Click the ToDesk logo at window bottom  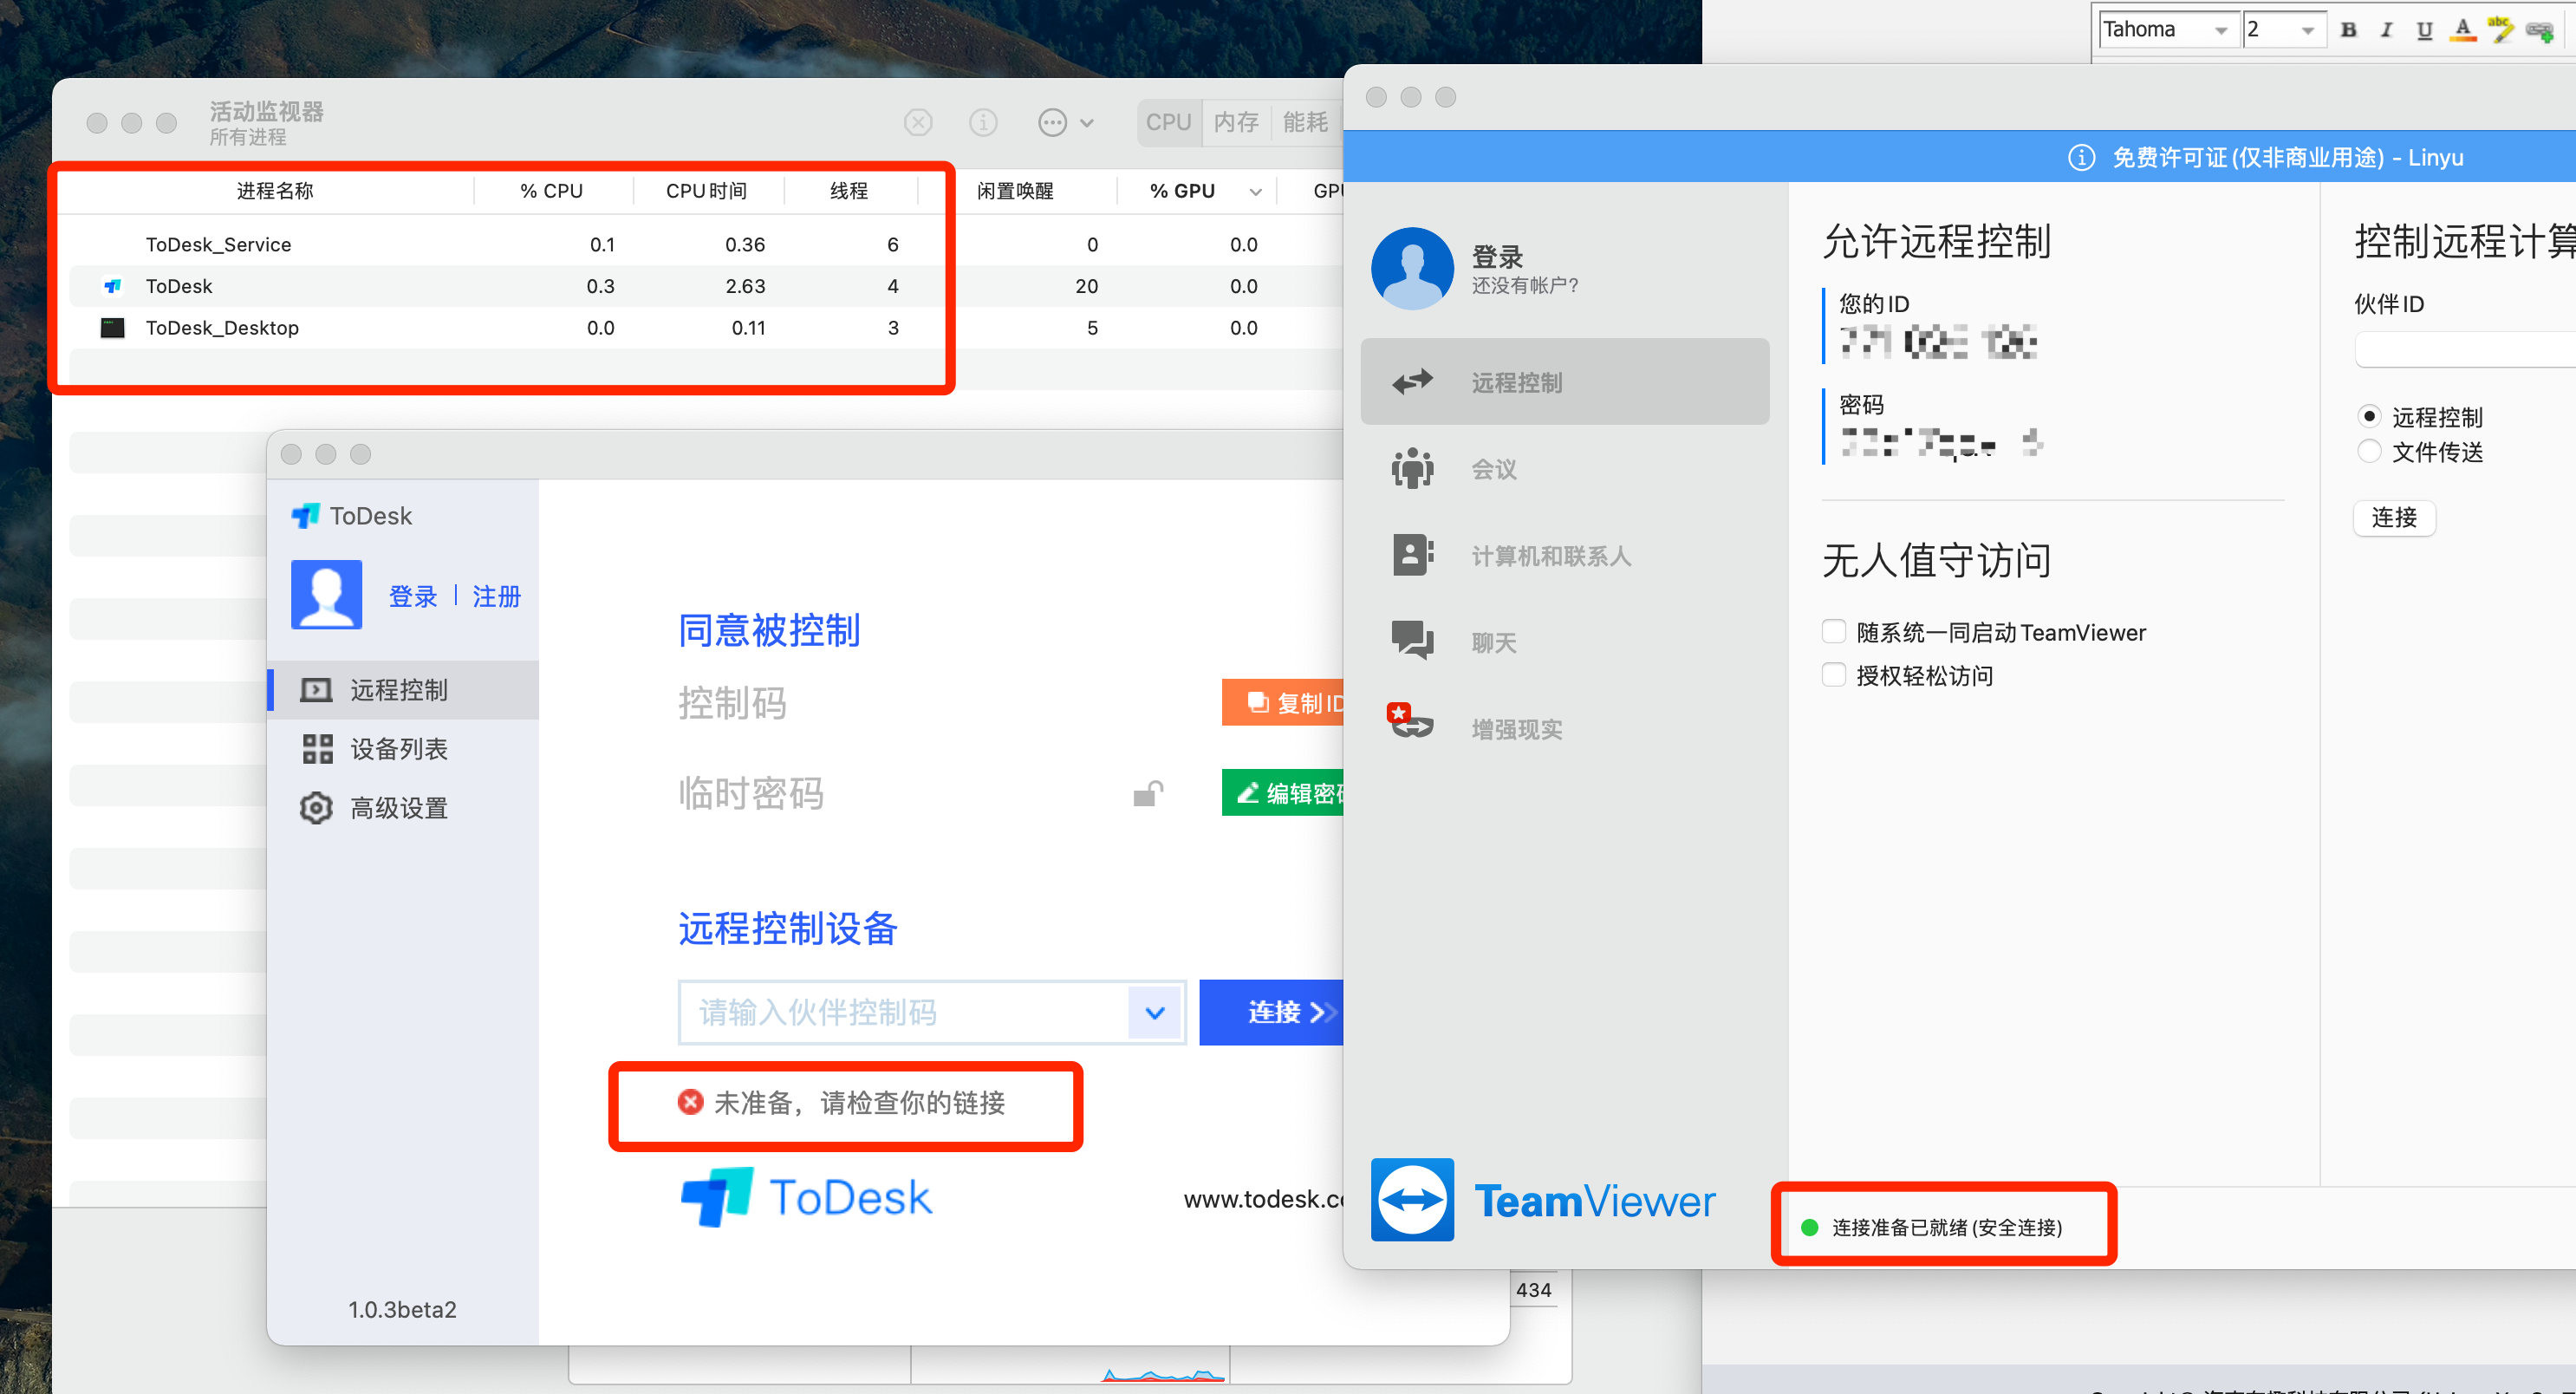point(806,1196)
